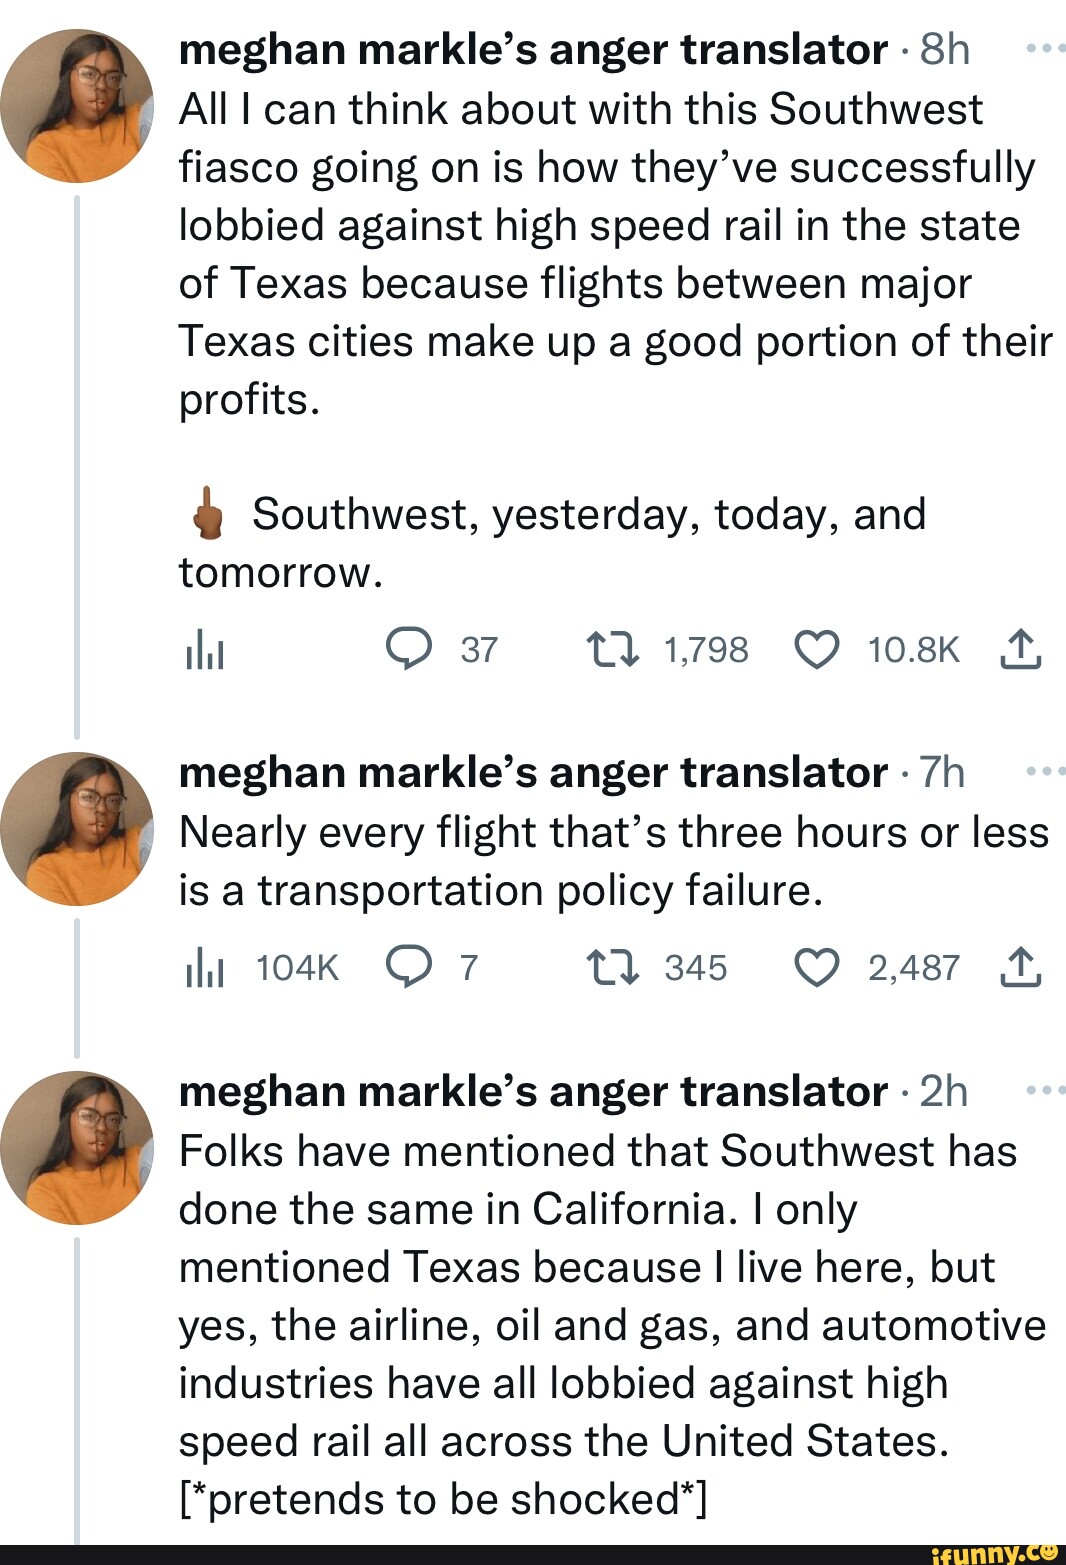Open reply icon on the 8h tweet
This screenshot has height=1565, width=1066.
click(409, 649)
